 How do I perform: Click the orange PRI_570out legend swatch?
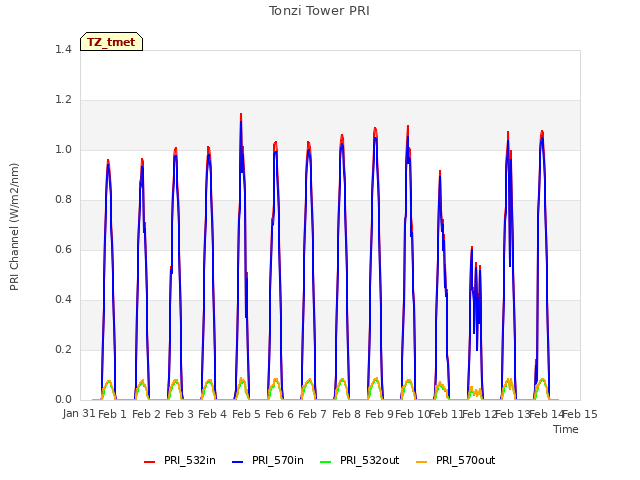(x=421, y=461)
